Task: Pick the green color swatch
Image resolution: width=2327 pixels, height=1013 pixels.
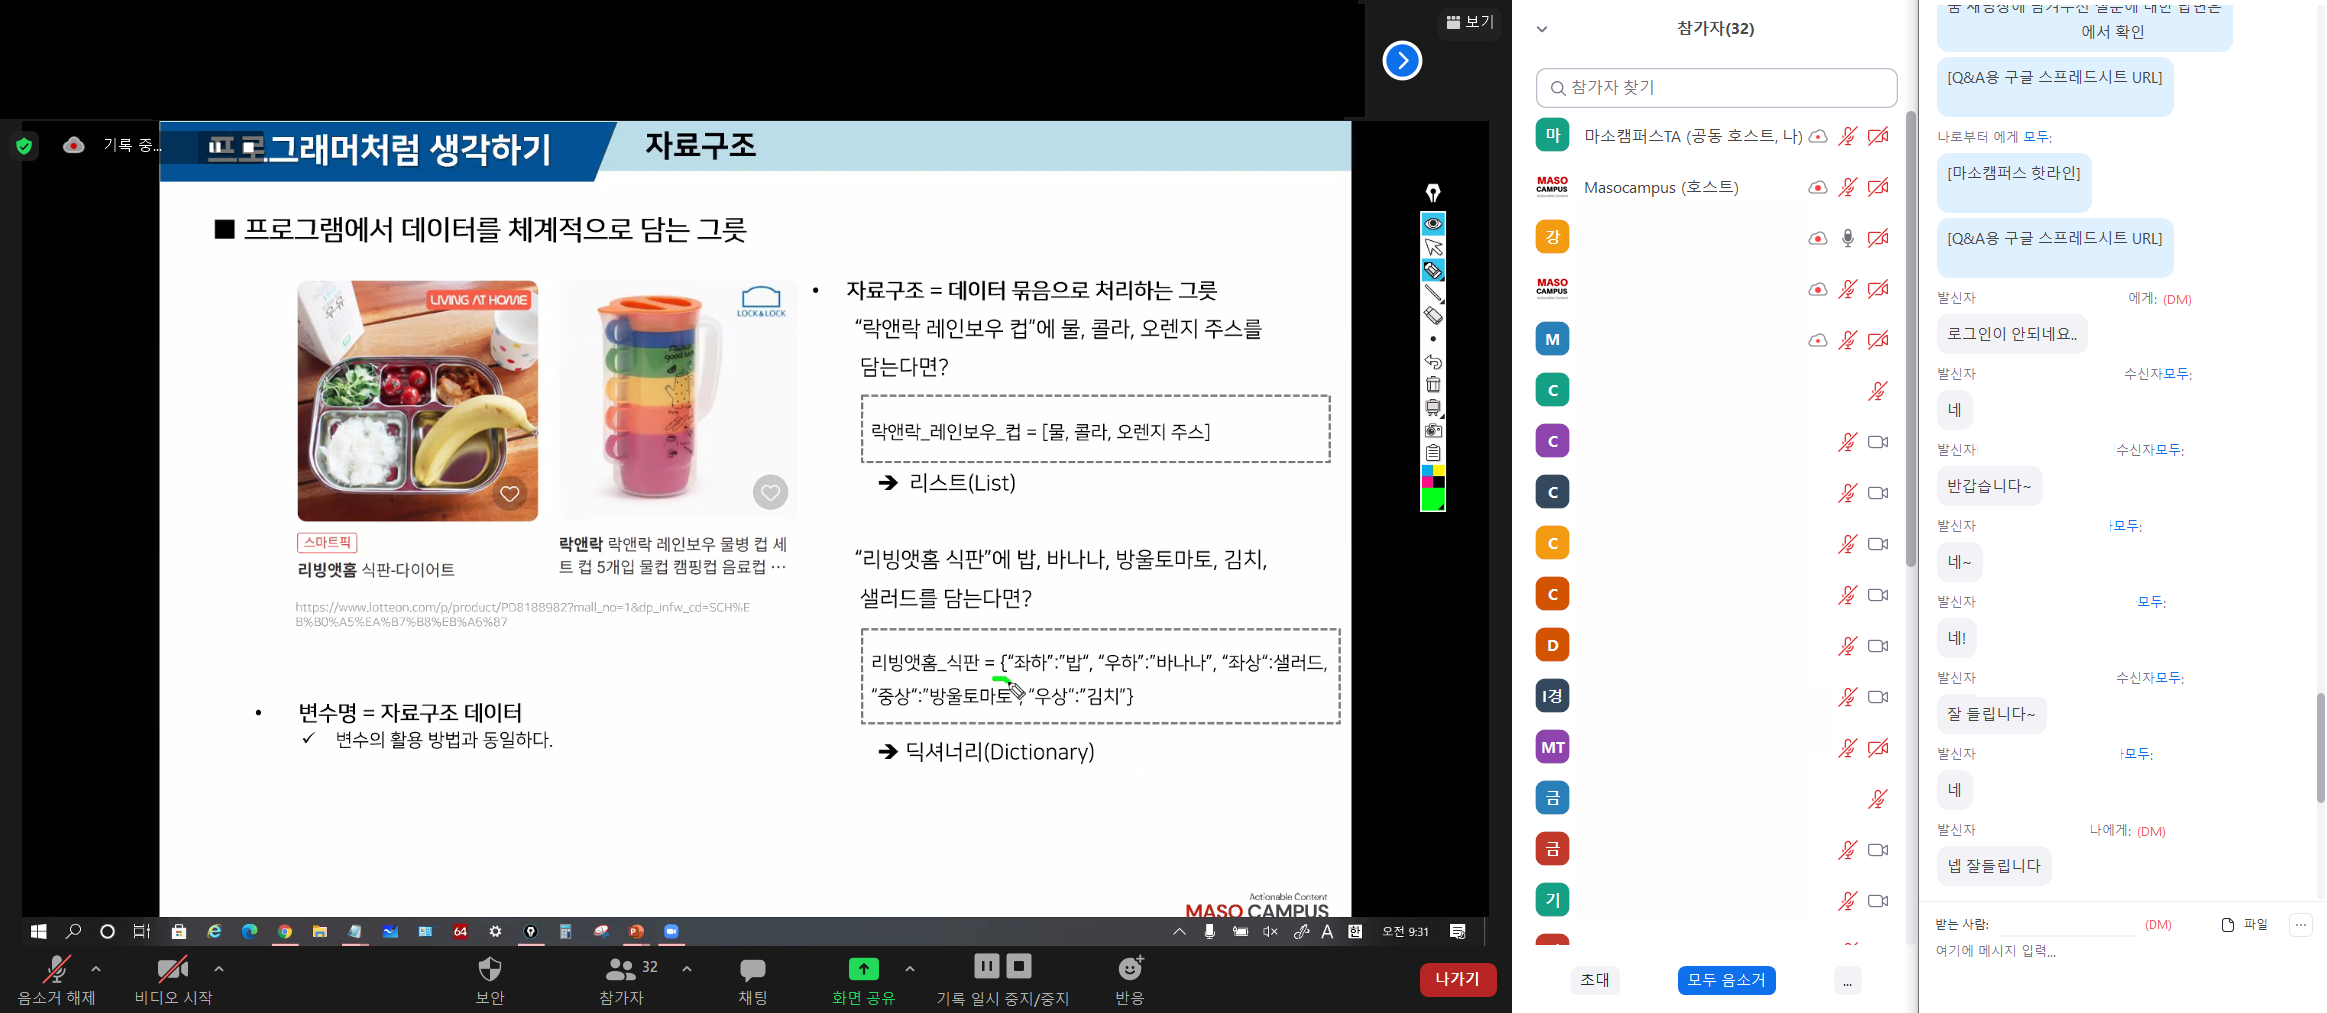Action: point(1432,499)
